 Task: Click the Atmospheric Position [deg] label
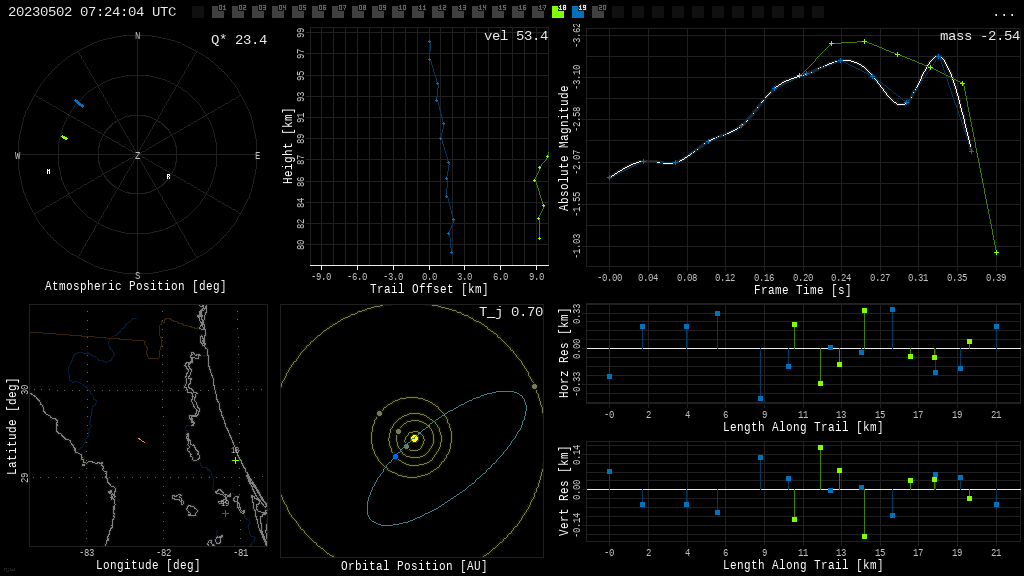point(135,286)
